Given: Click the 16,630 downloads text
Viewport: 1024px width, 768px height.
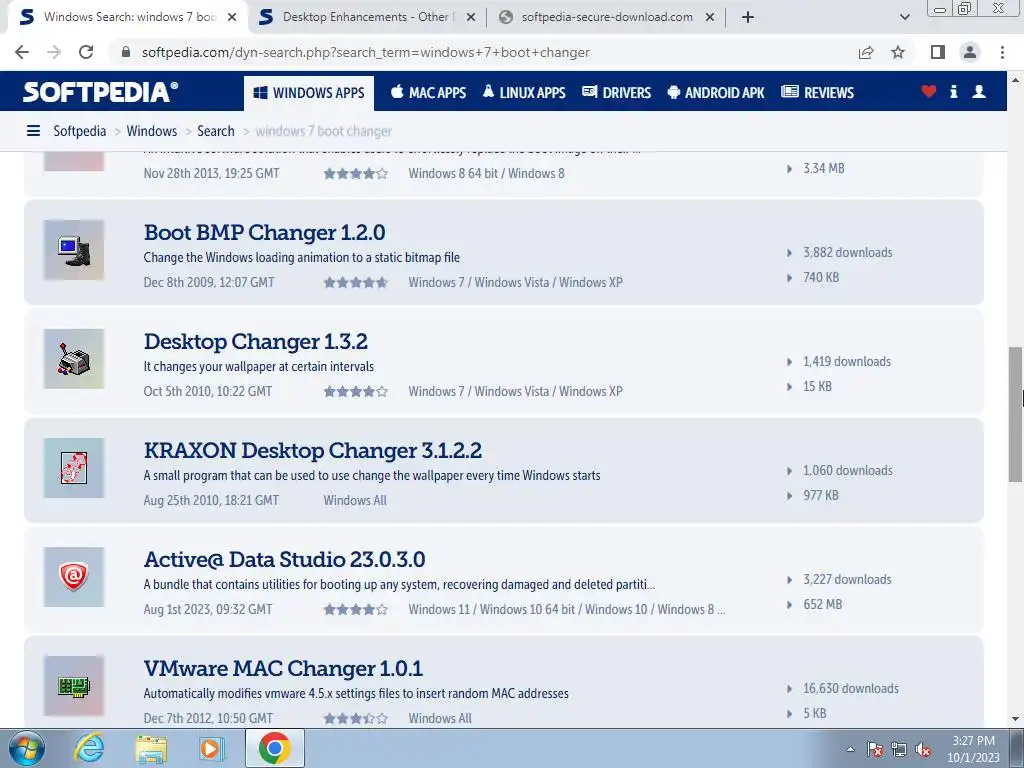Looking at the screenshot, I should coord(851,688).
